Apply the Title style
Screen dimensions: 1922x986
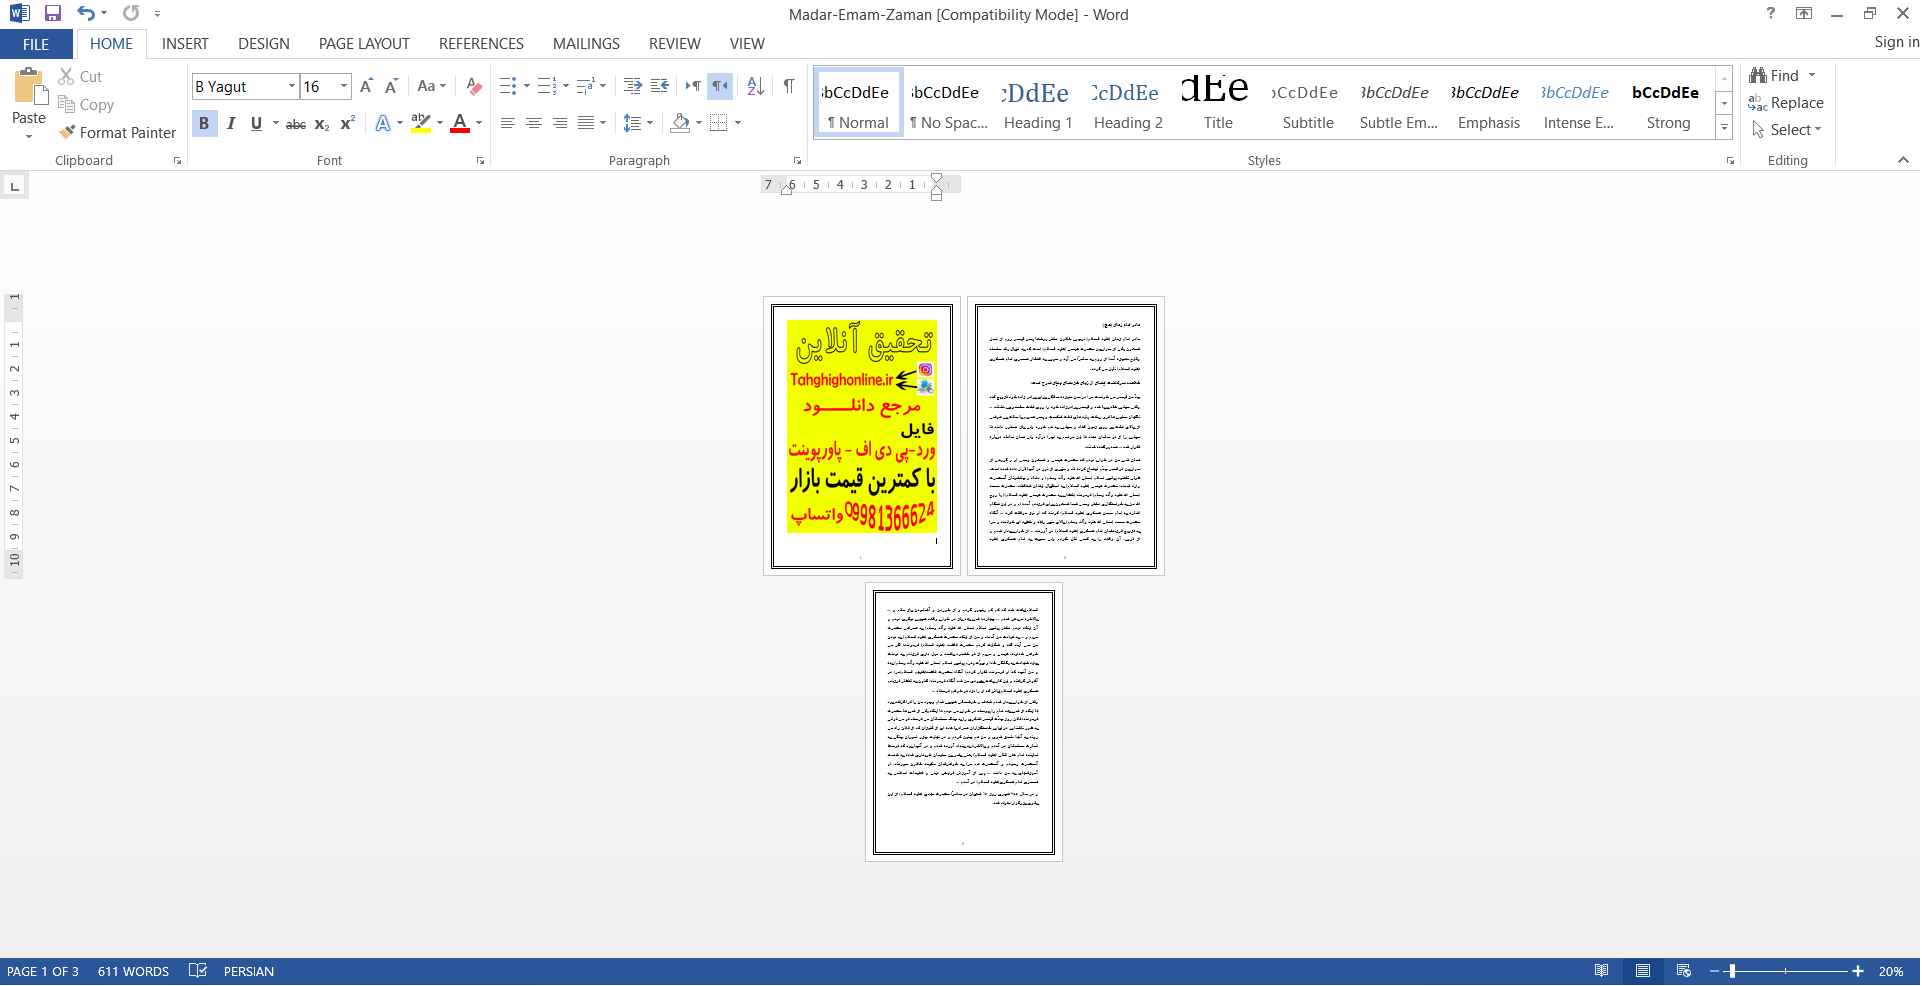pyautogui.click(x=1218, y=104)
